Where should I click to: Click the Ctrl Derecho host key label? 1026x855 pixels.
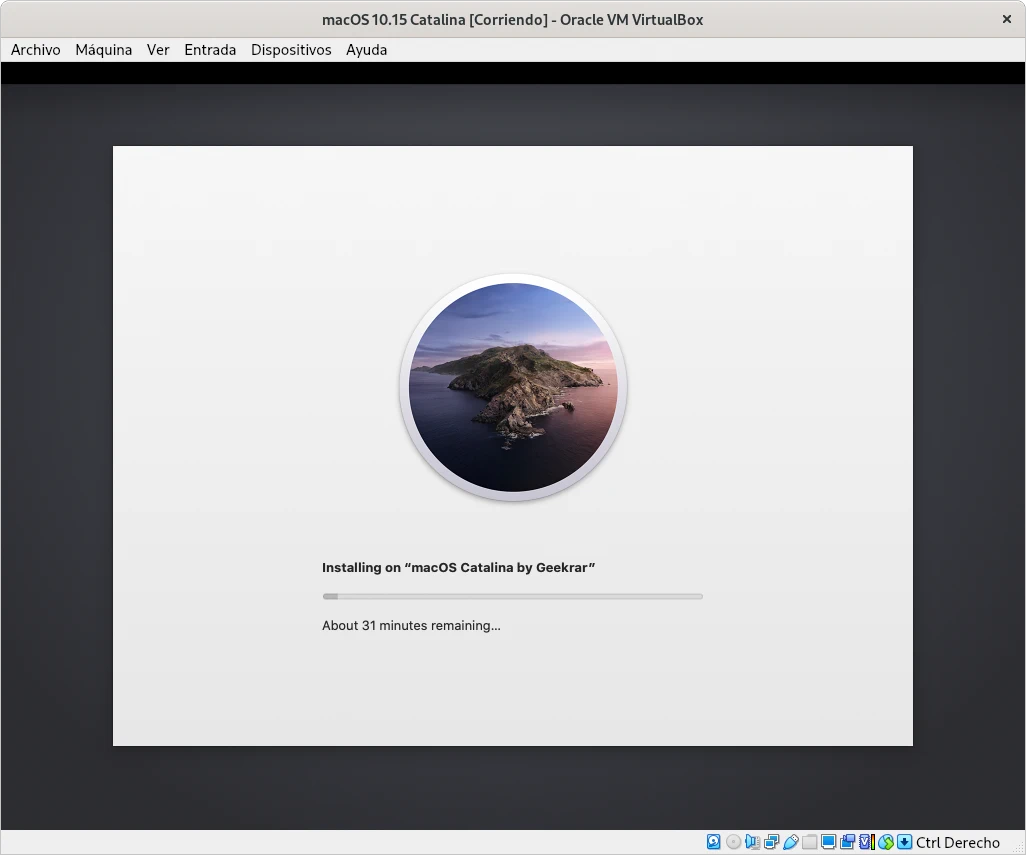[958, 843]
